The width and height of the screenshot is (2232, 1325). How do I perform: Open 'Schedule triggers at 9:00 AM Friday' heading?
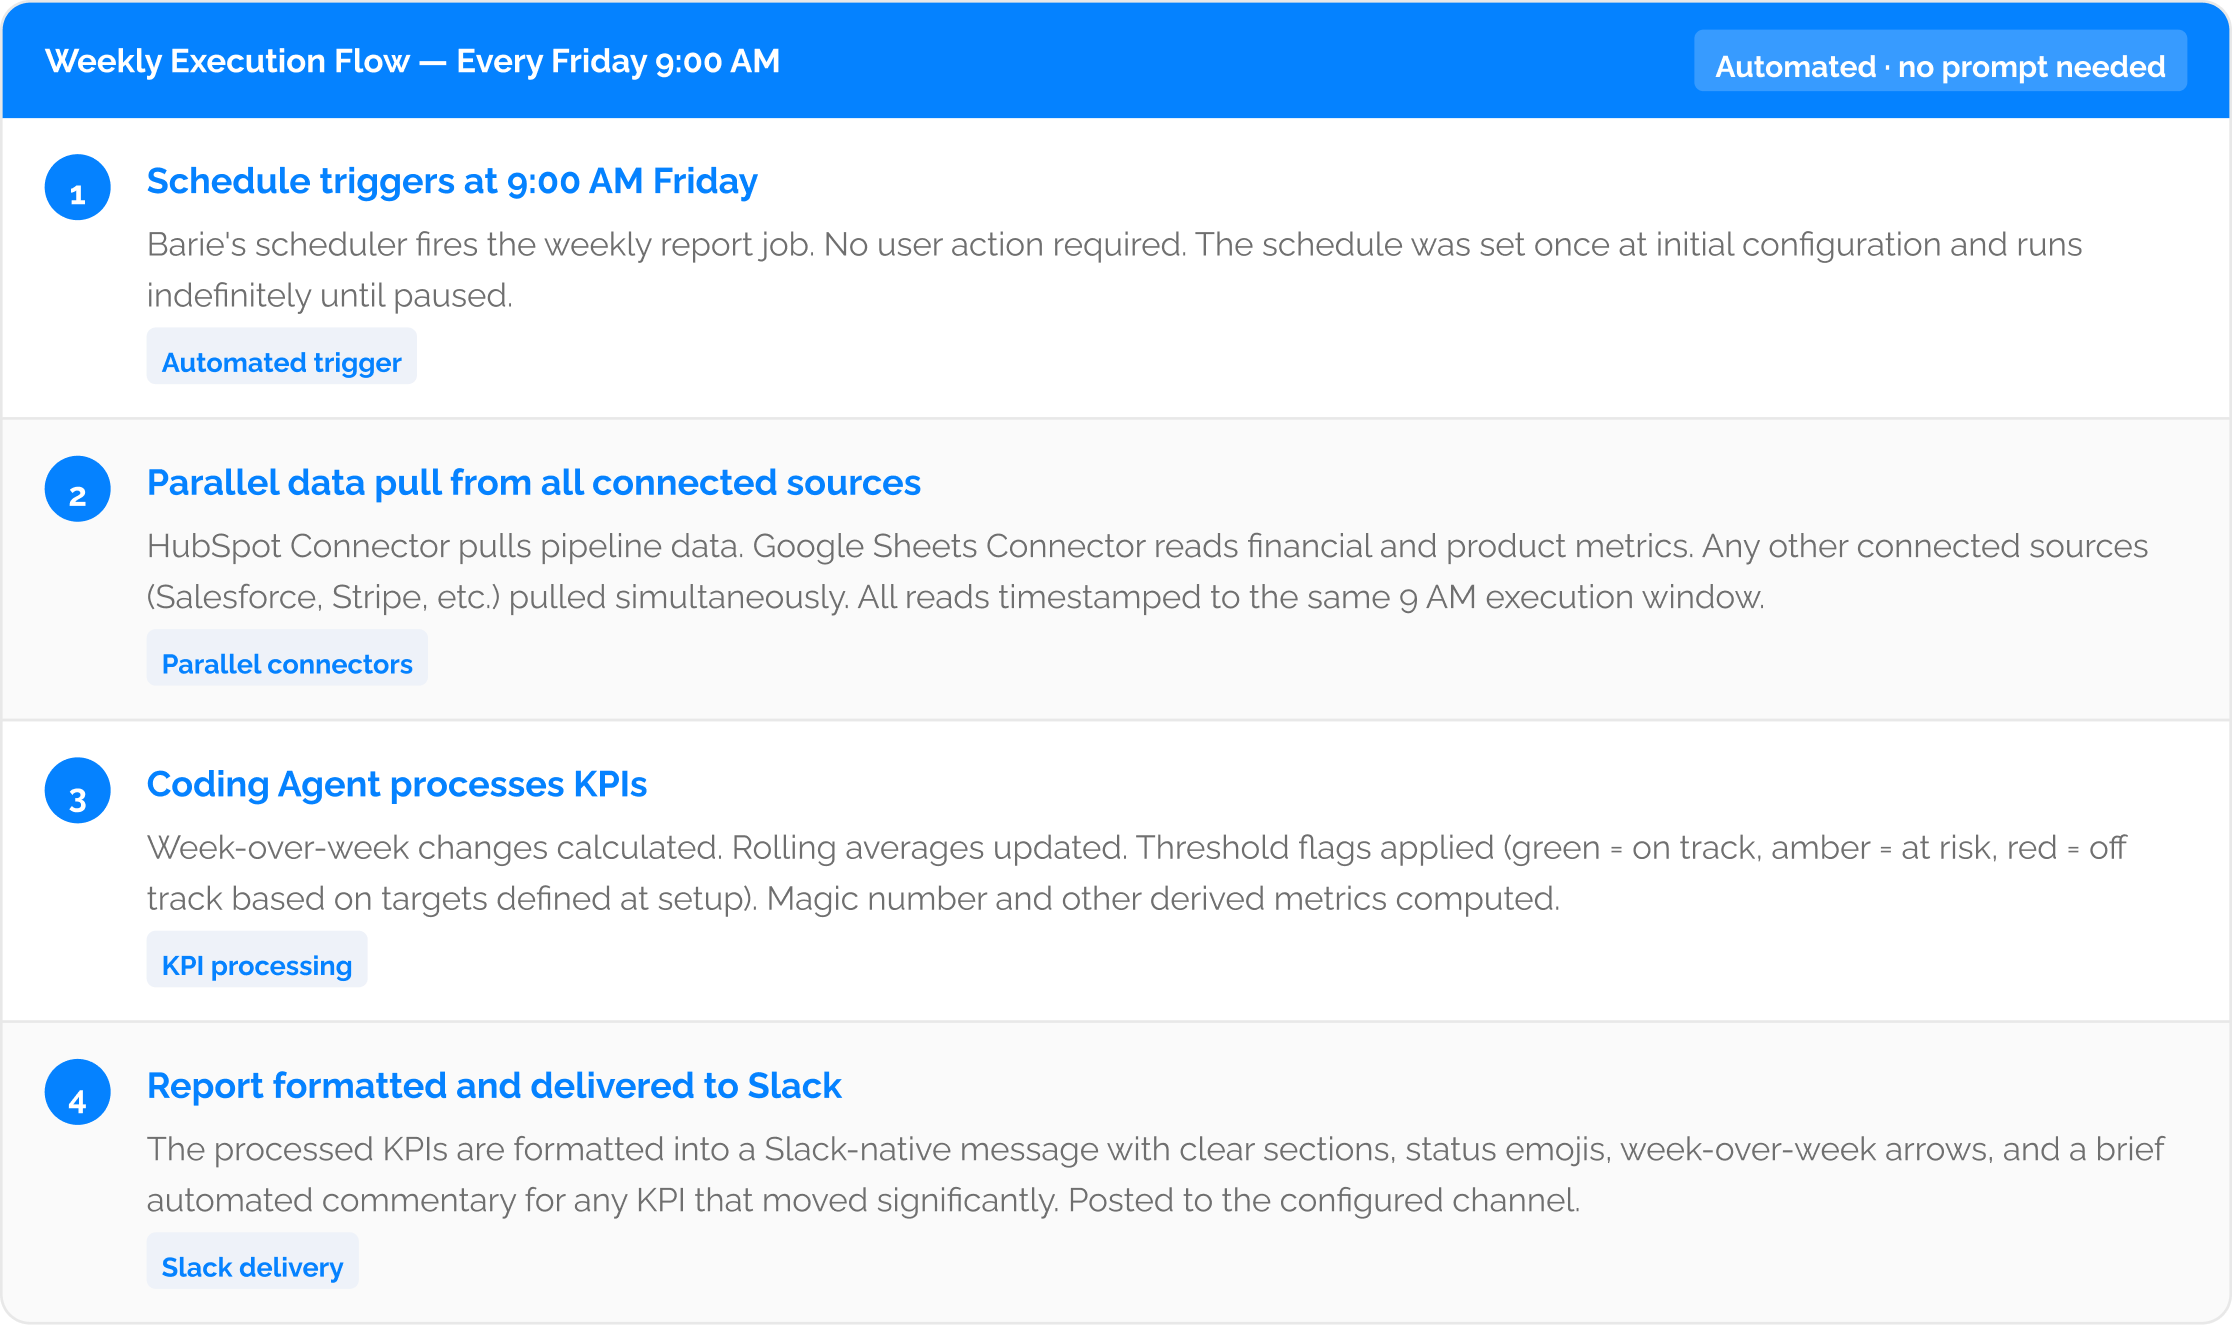(452, 181)
